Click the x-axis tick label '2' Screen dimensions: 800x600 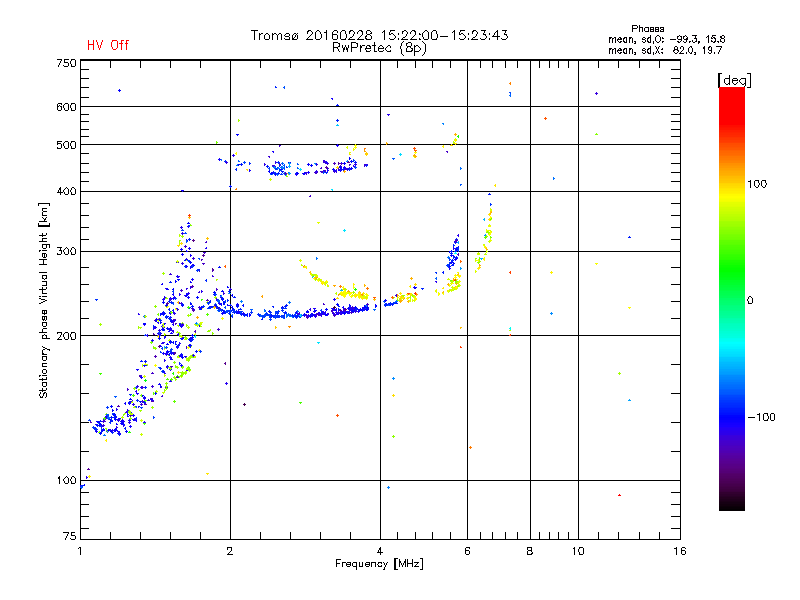tap(230, 551)
